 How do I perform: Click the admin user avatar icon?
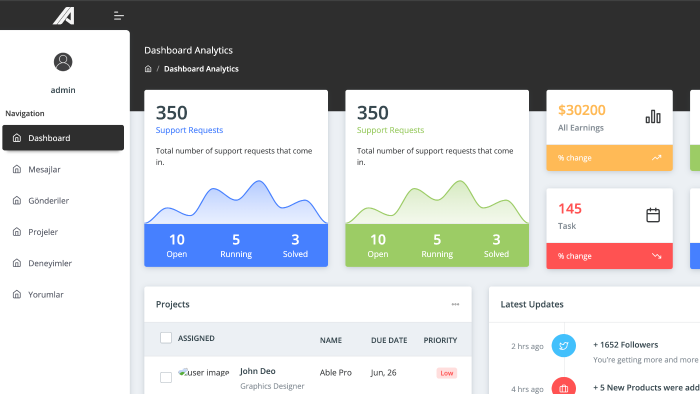63,62
